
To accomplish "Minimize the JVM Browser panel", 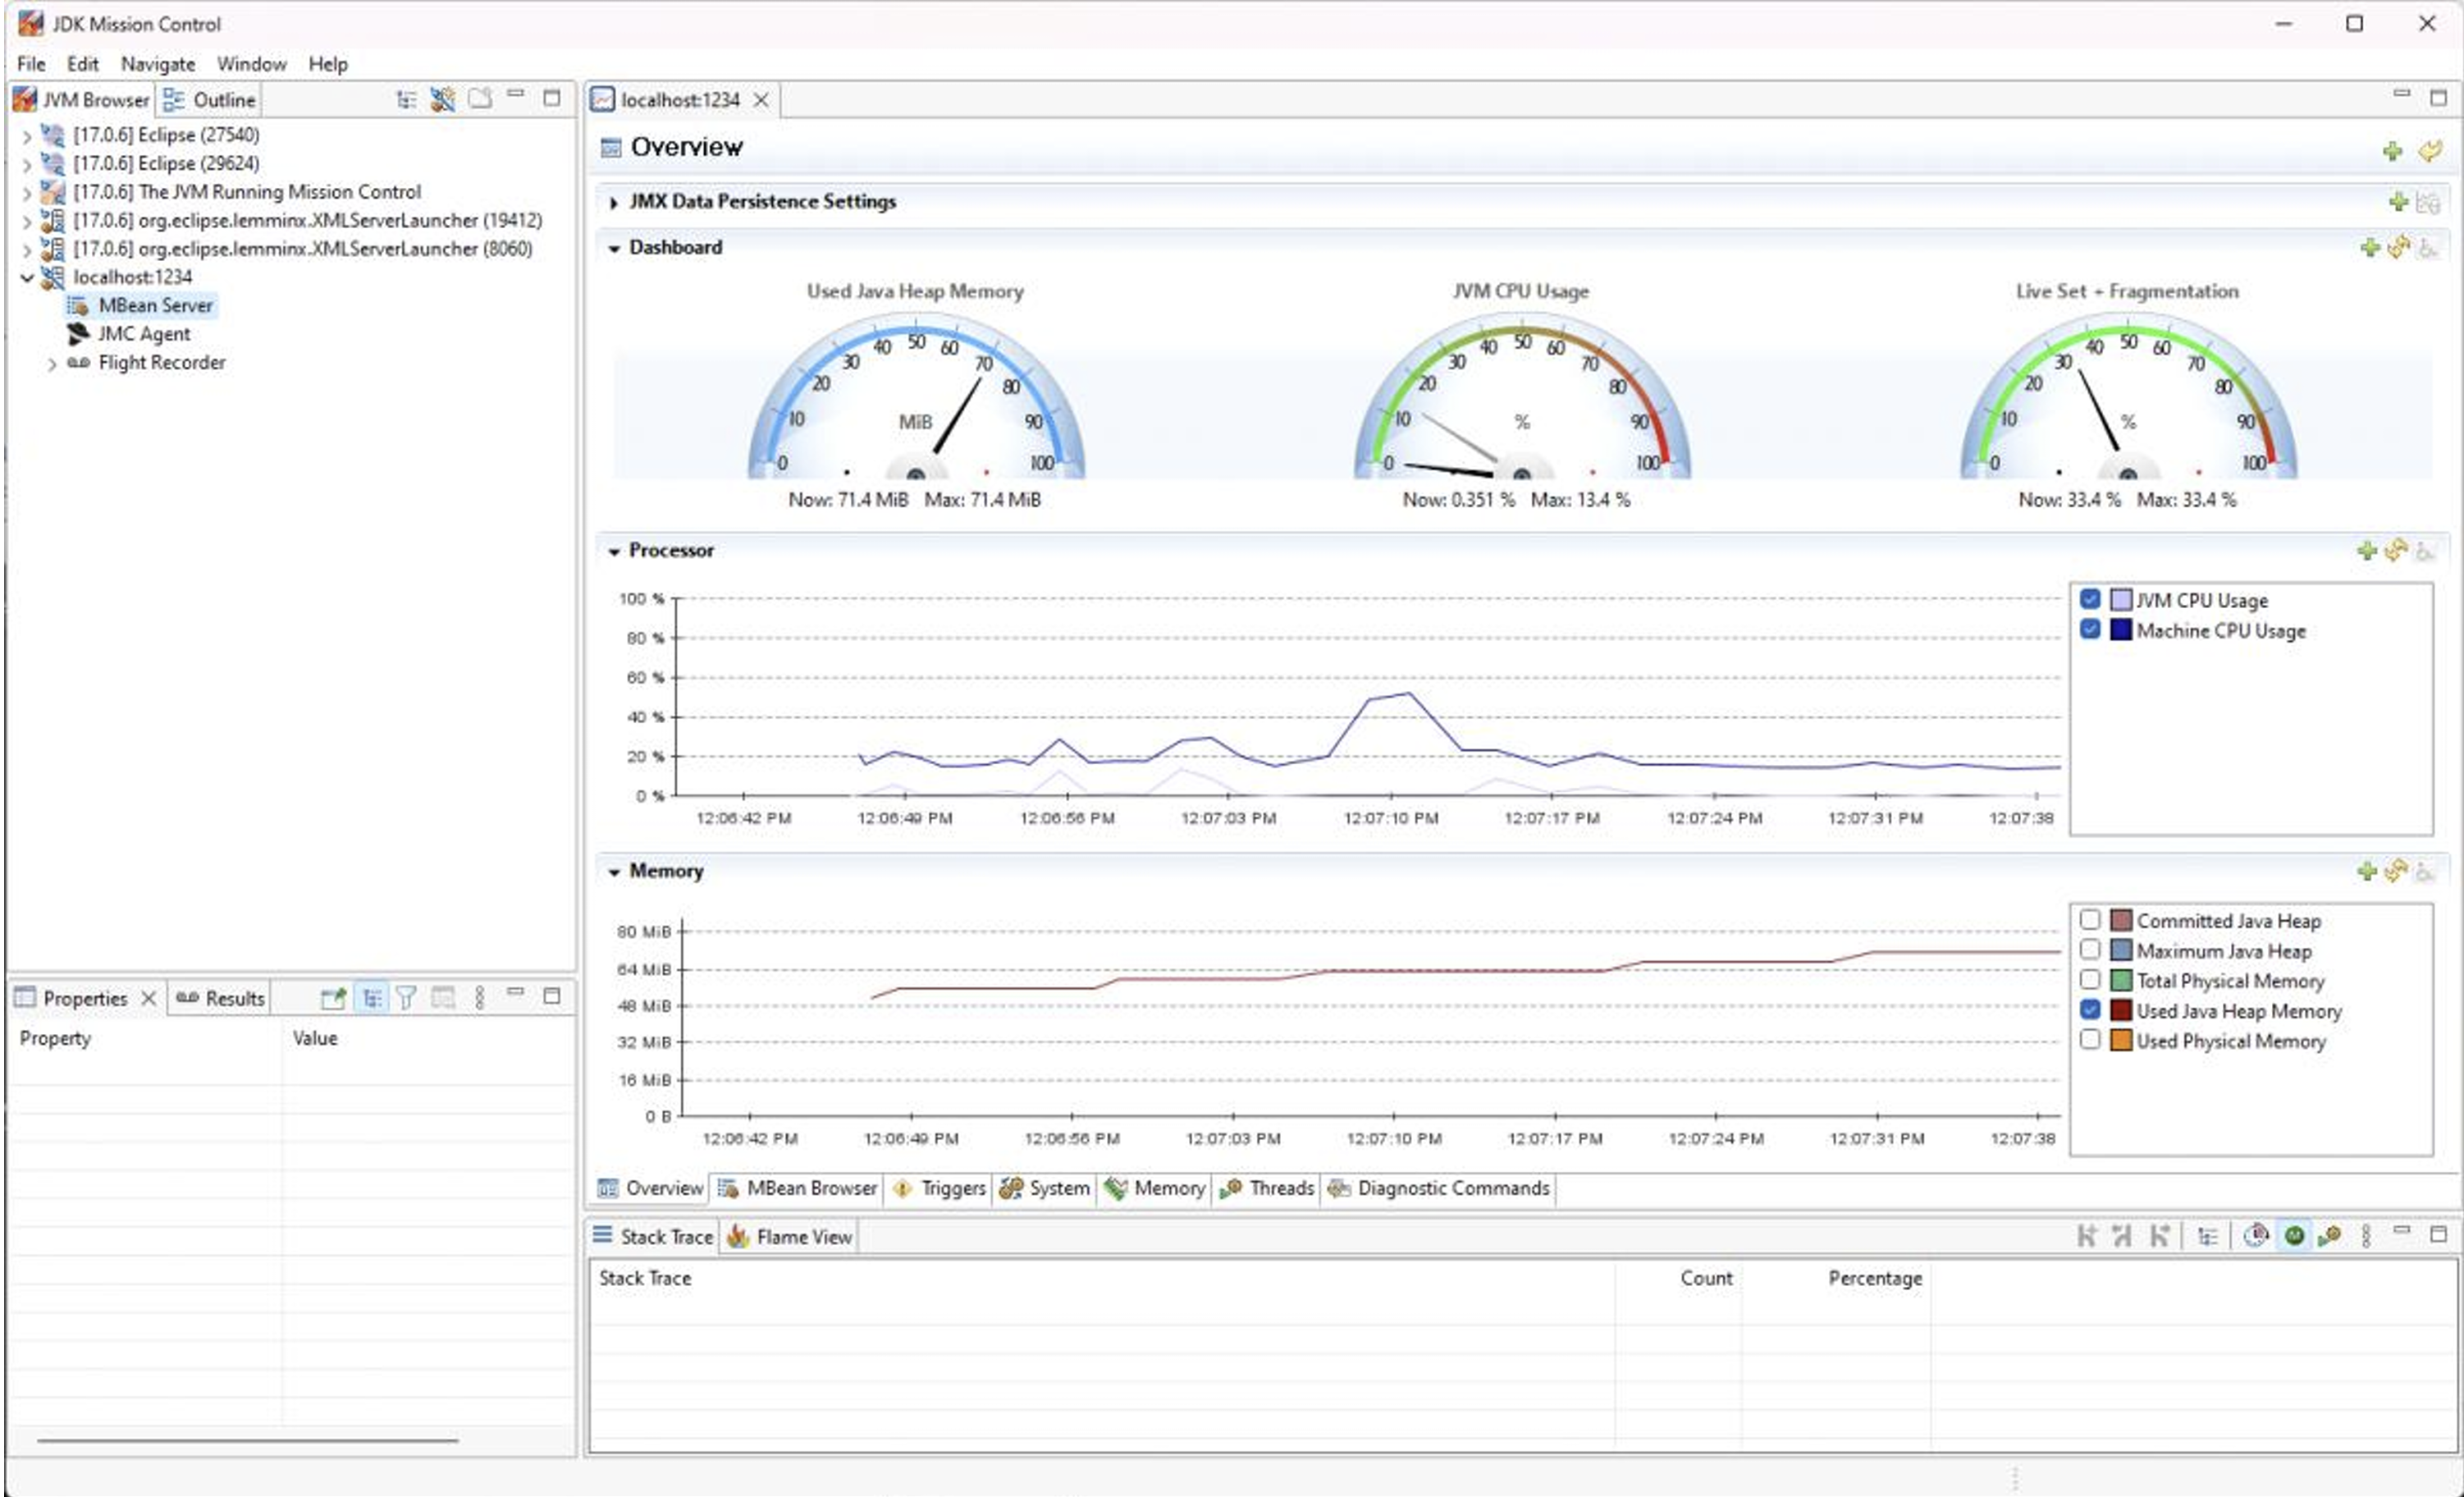I will point(516,96).
